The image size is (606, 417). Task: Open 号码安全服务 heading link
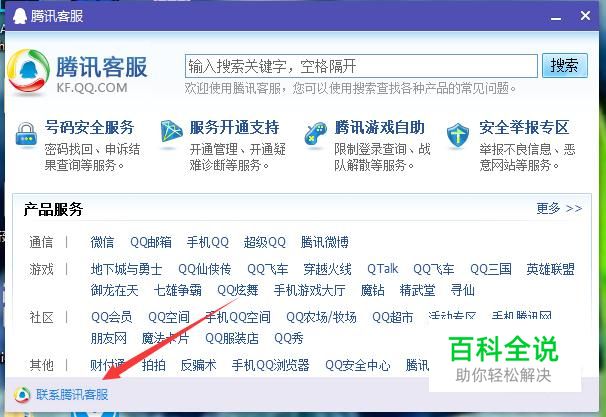click(x=90, y=128)
